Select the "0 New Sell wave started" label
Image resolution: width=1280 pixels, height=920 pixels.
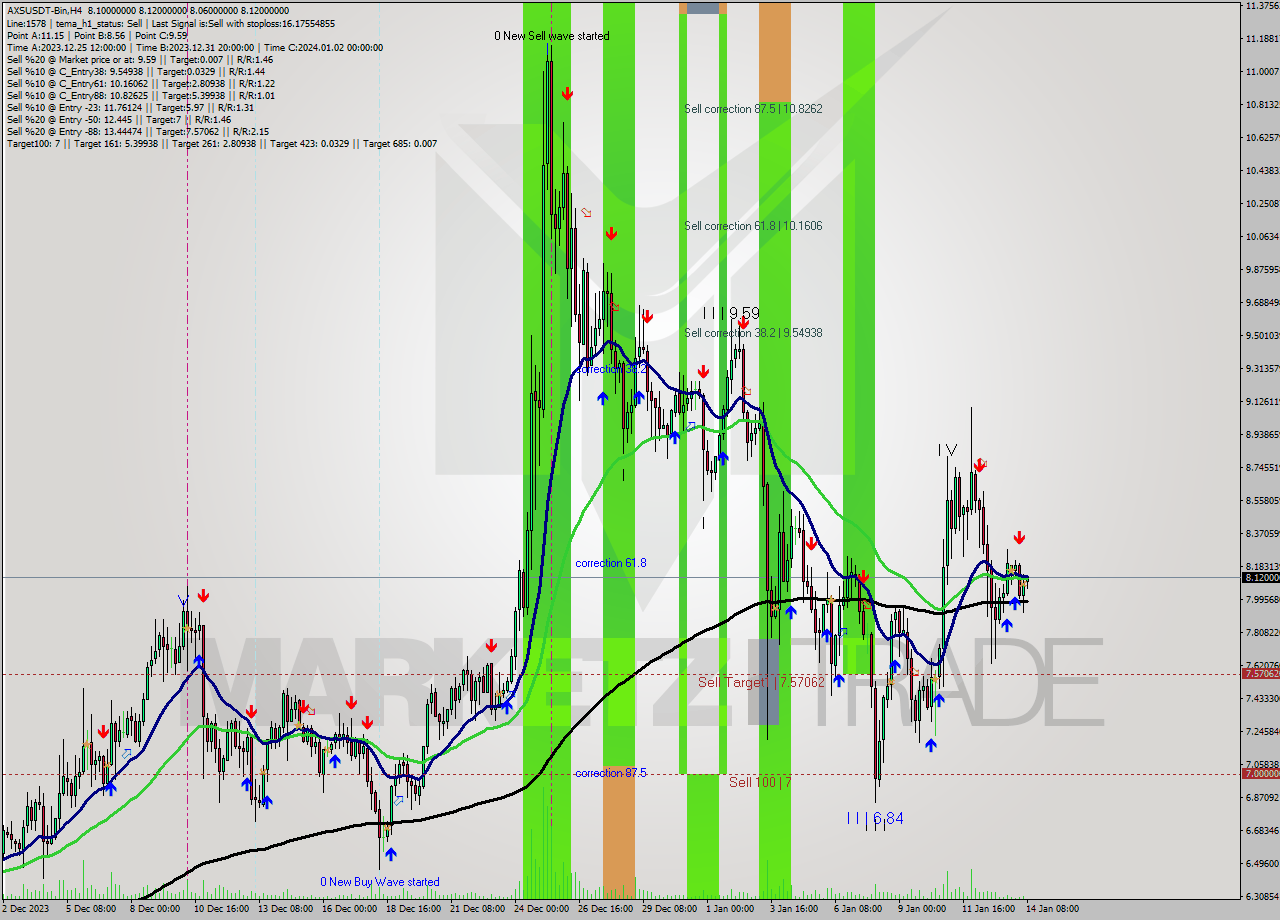pyautogui.click(x=552, y=36)
